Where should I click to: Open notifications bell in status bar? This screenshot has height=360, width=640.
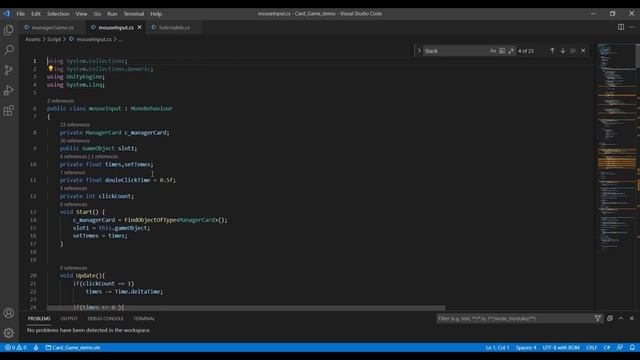coord(632,348)
